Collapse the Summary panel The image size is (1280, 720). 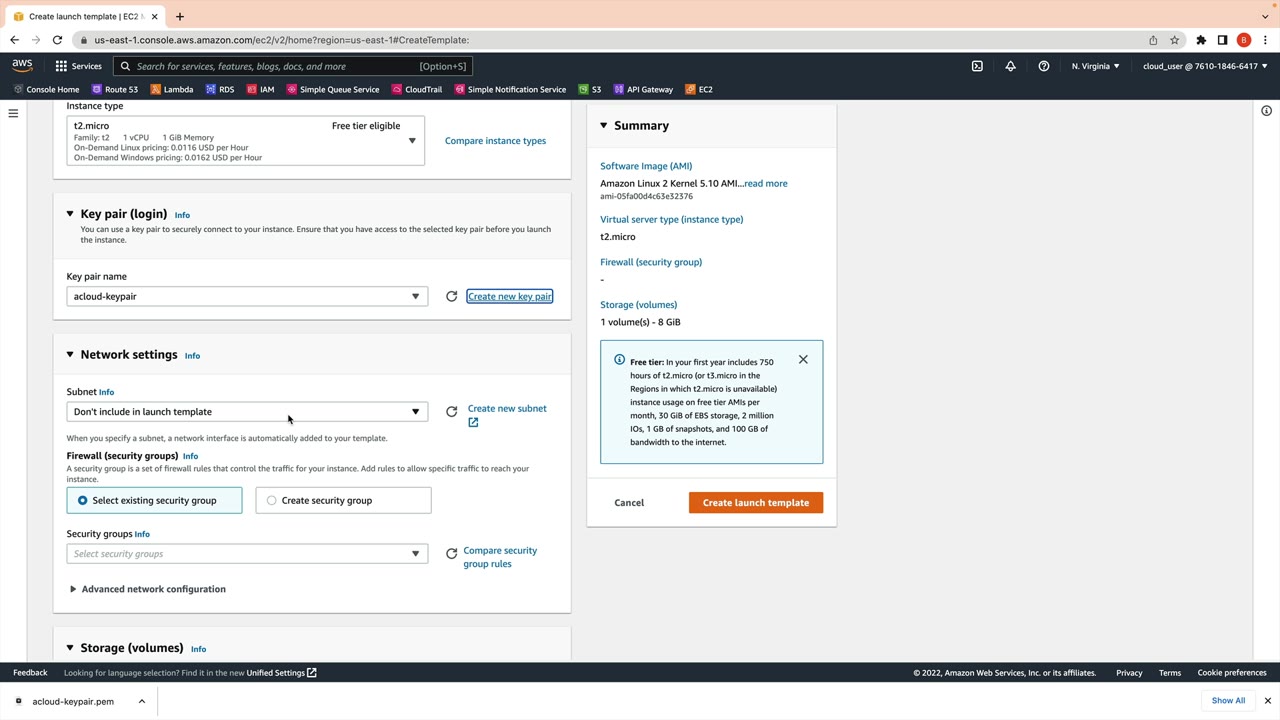tap(604, 126)
